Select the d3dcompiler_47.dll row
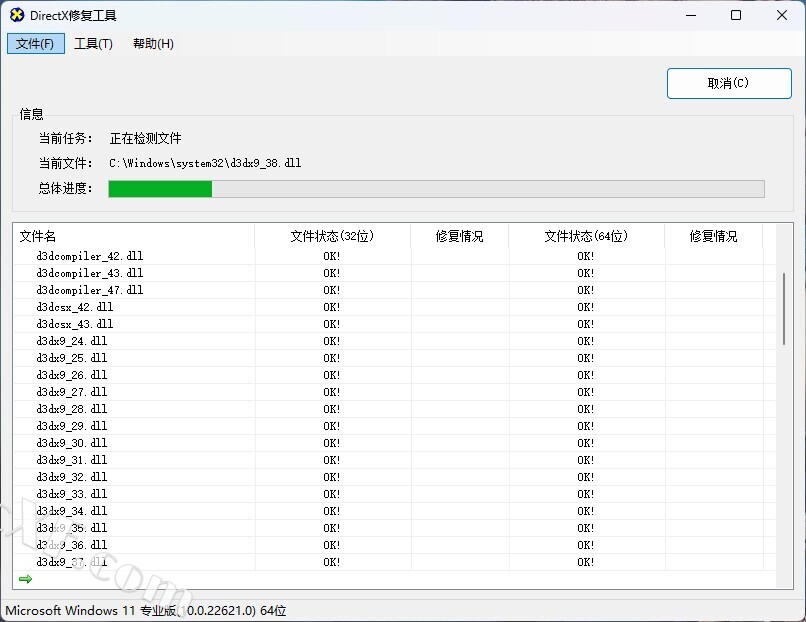Viewport: 806px width, 622px height. click(x=394, y=290)
